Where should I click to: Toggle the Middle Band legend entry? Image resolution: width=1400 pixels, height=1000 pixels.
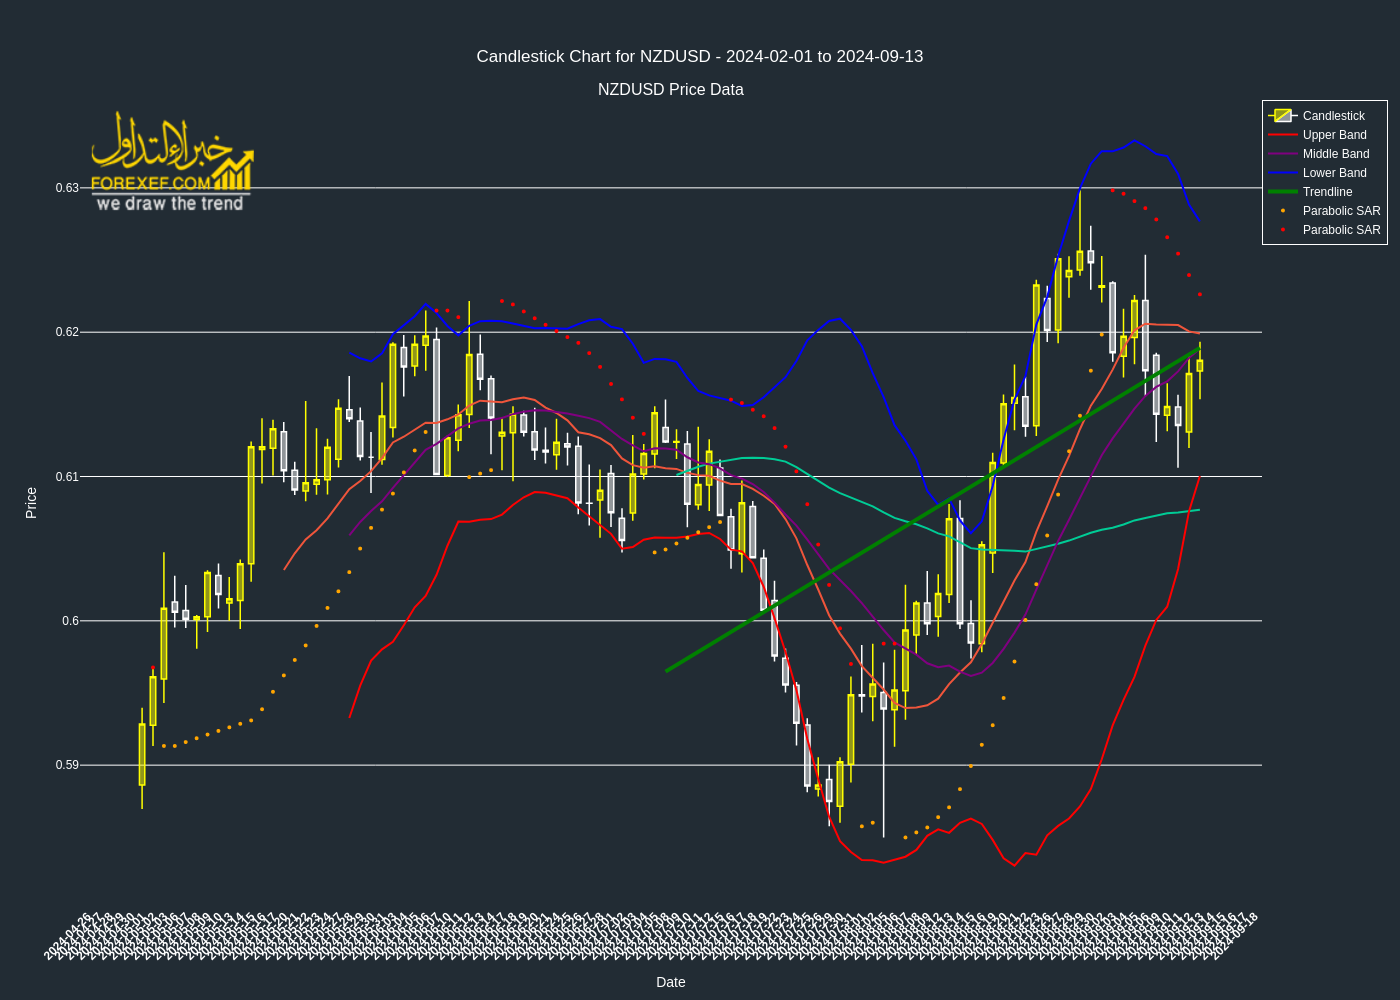click(x=1324, y=154)
